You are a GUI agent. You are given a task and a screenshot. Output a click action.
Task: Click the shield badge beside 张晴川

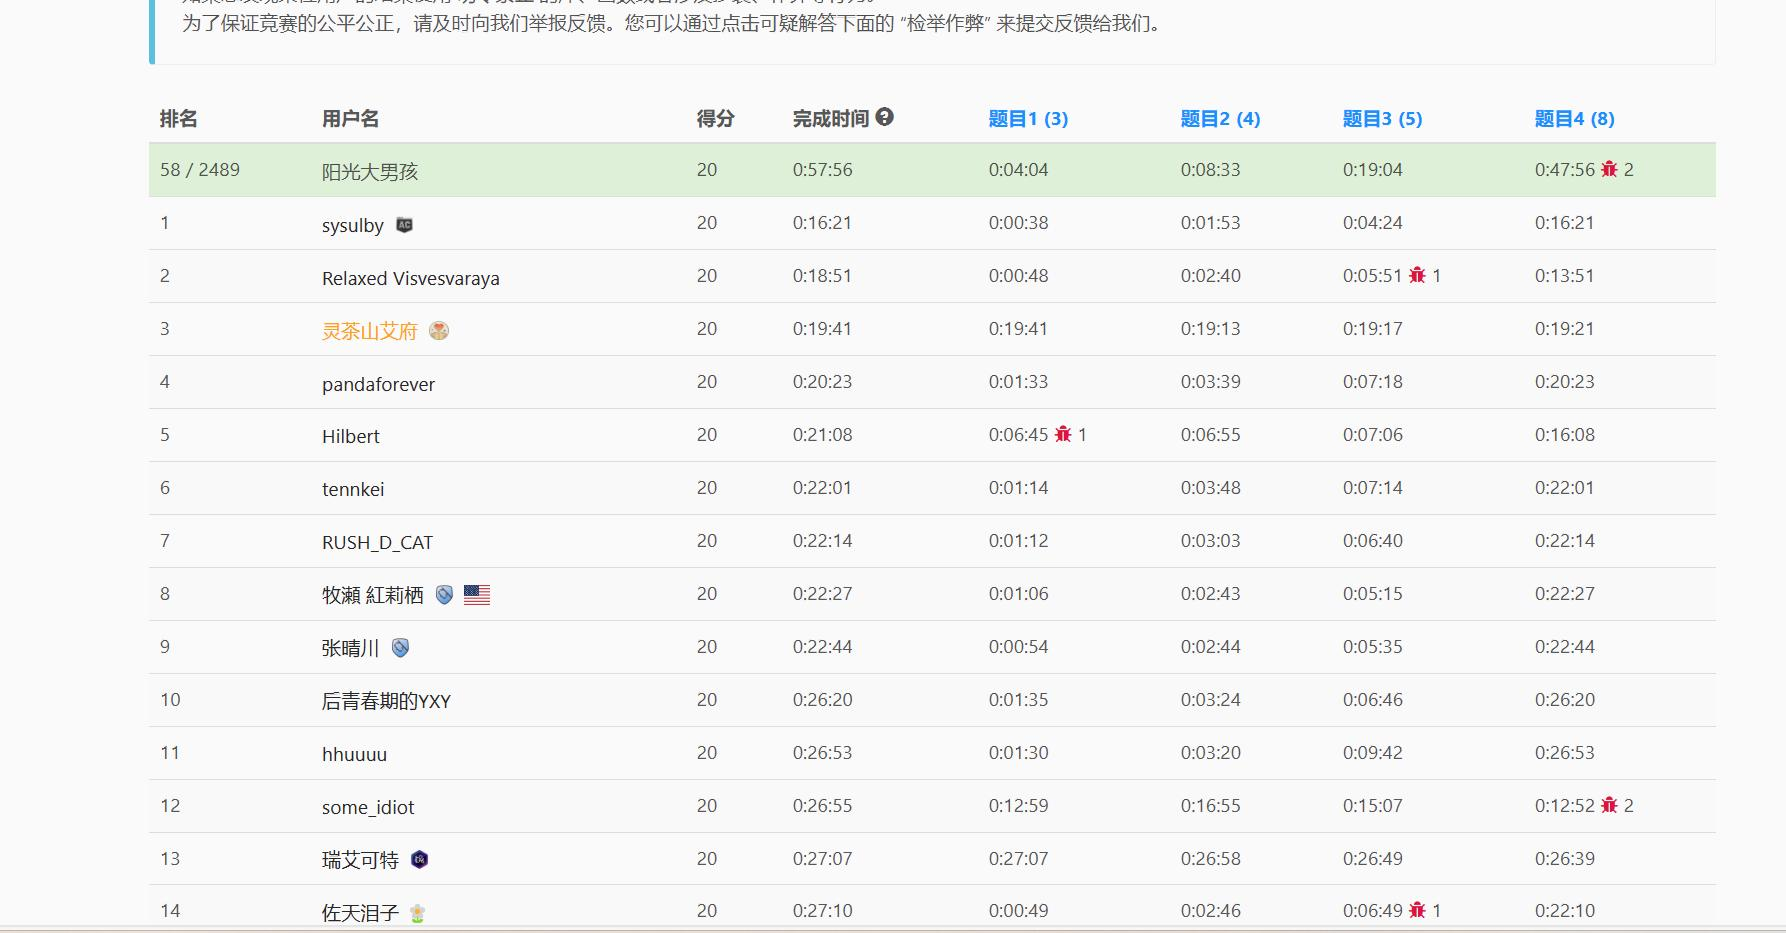[x=401, y=648]
